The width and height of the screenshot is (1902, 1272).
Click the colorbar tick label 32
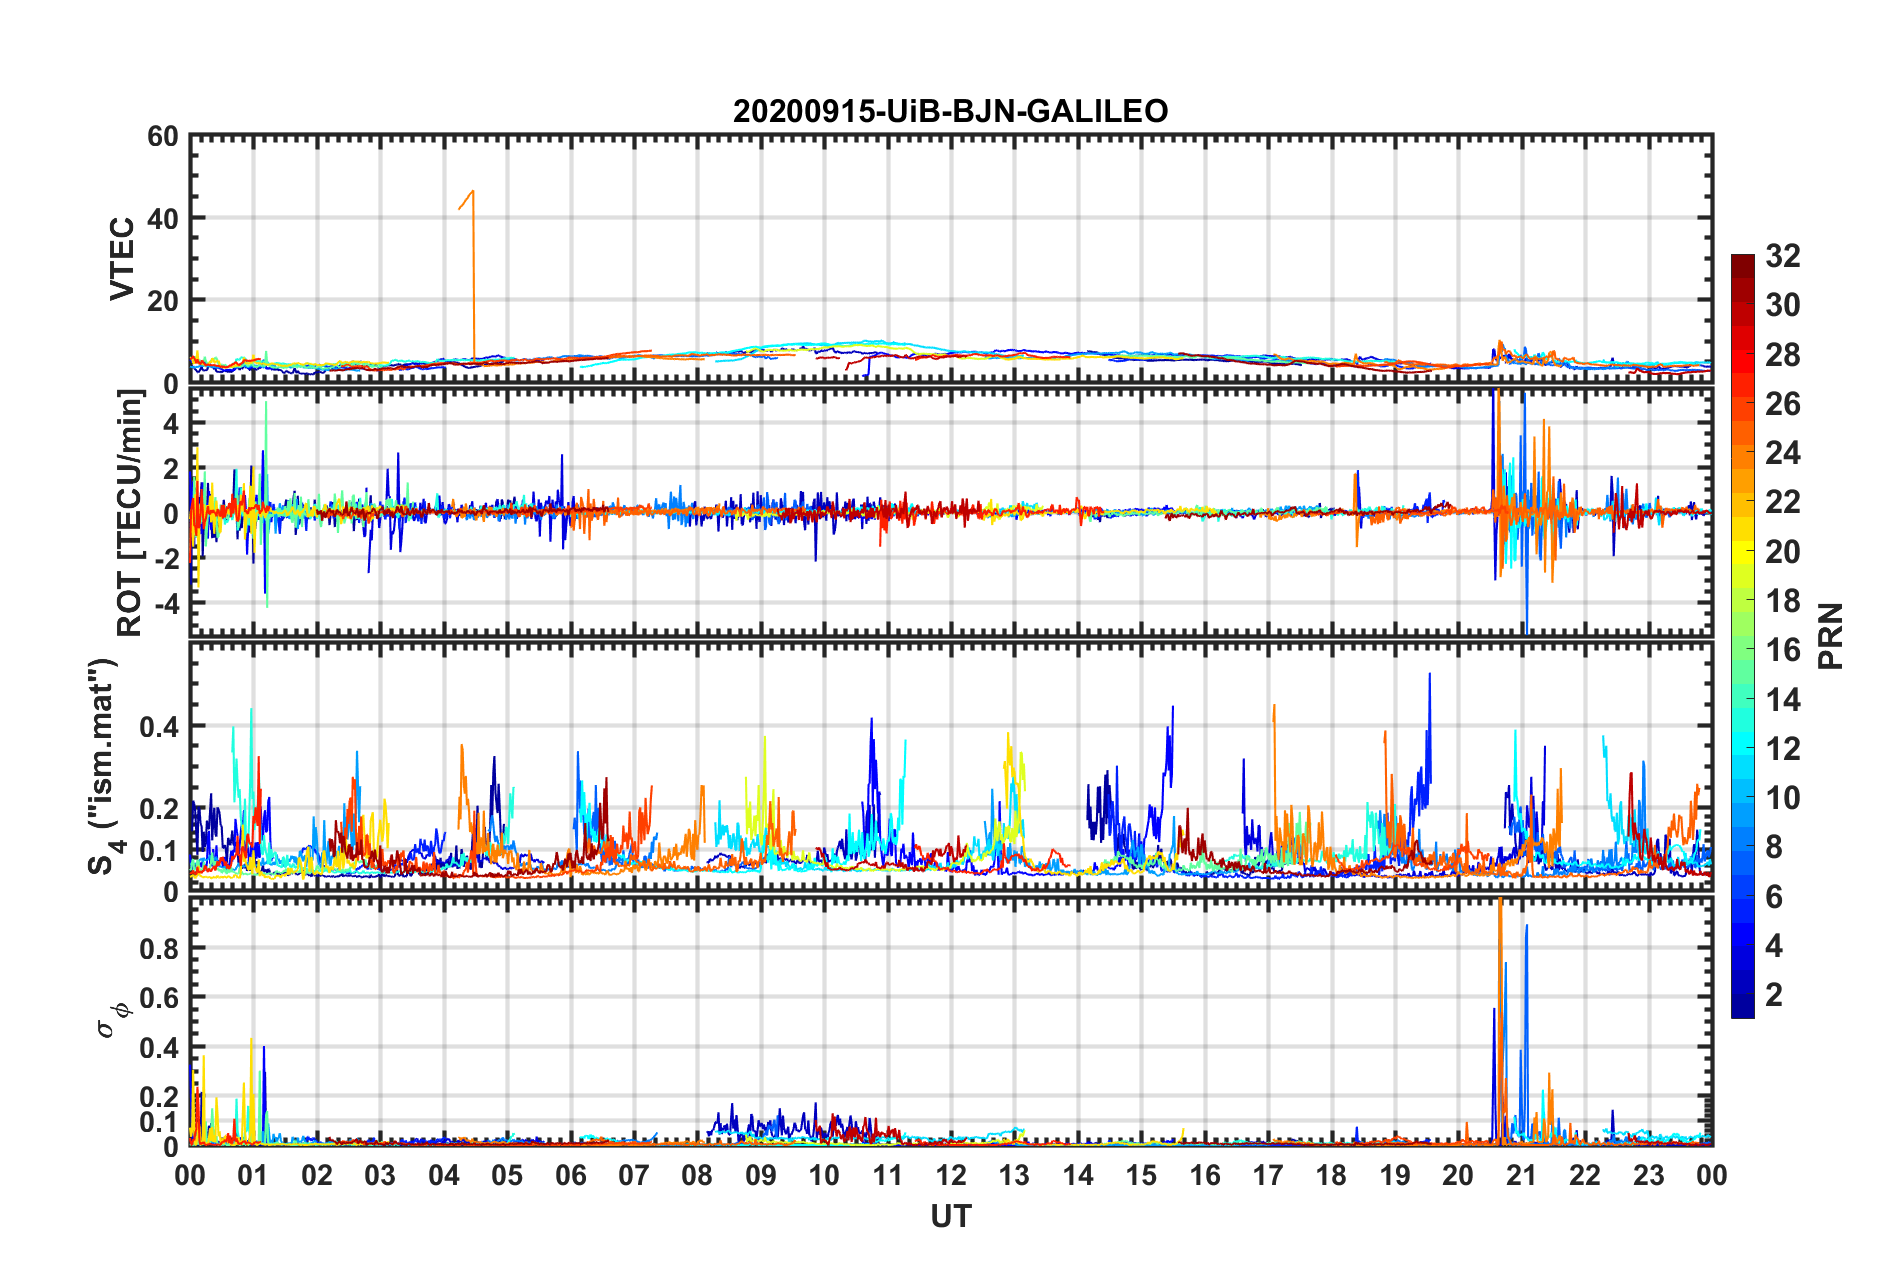(1782, 256)
